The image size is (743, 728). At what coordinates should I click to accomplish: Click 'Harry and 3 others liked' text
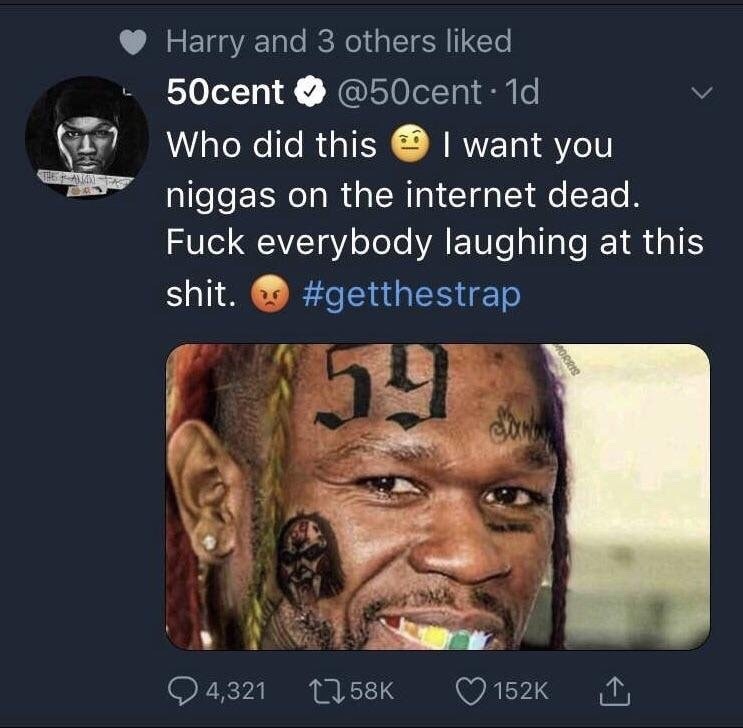pyautogui.click(x=338, y=42)
